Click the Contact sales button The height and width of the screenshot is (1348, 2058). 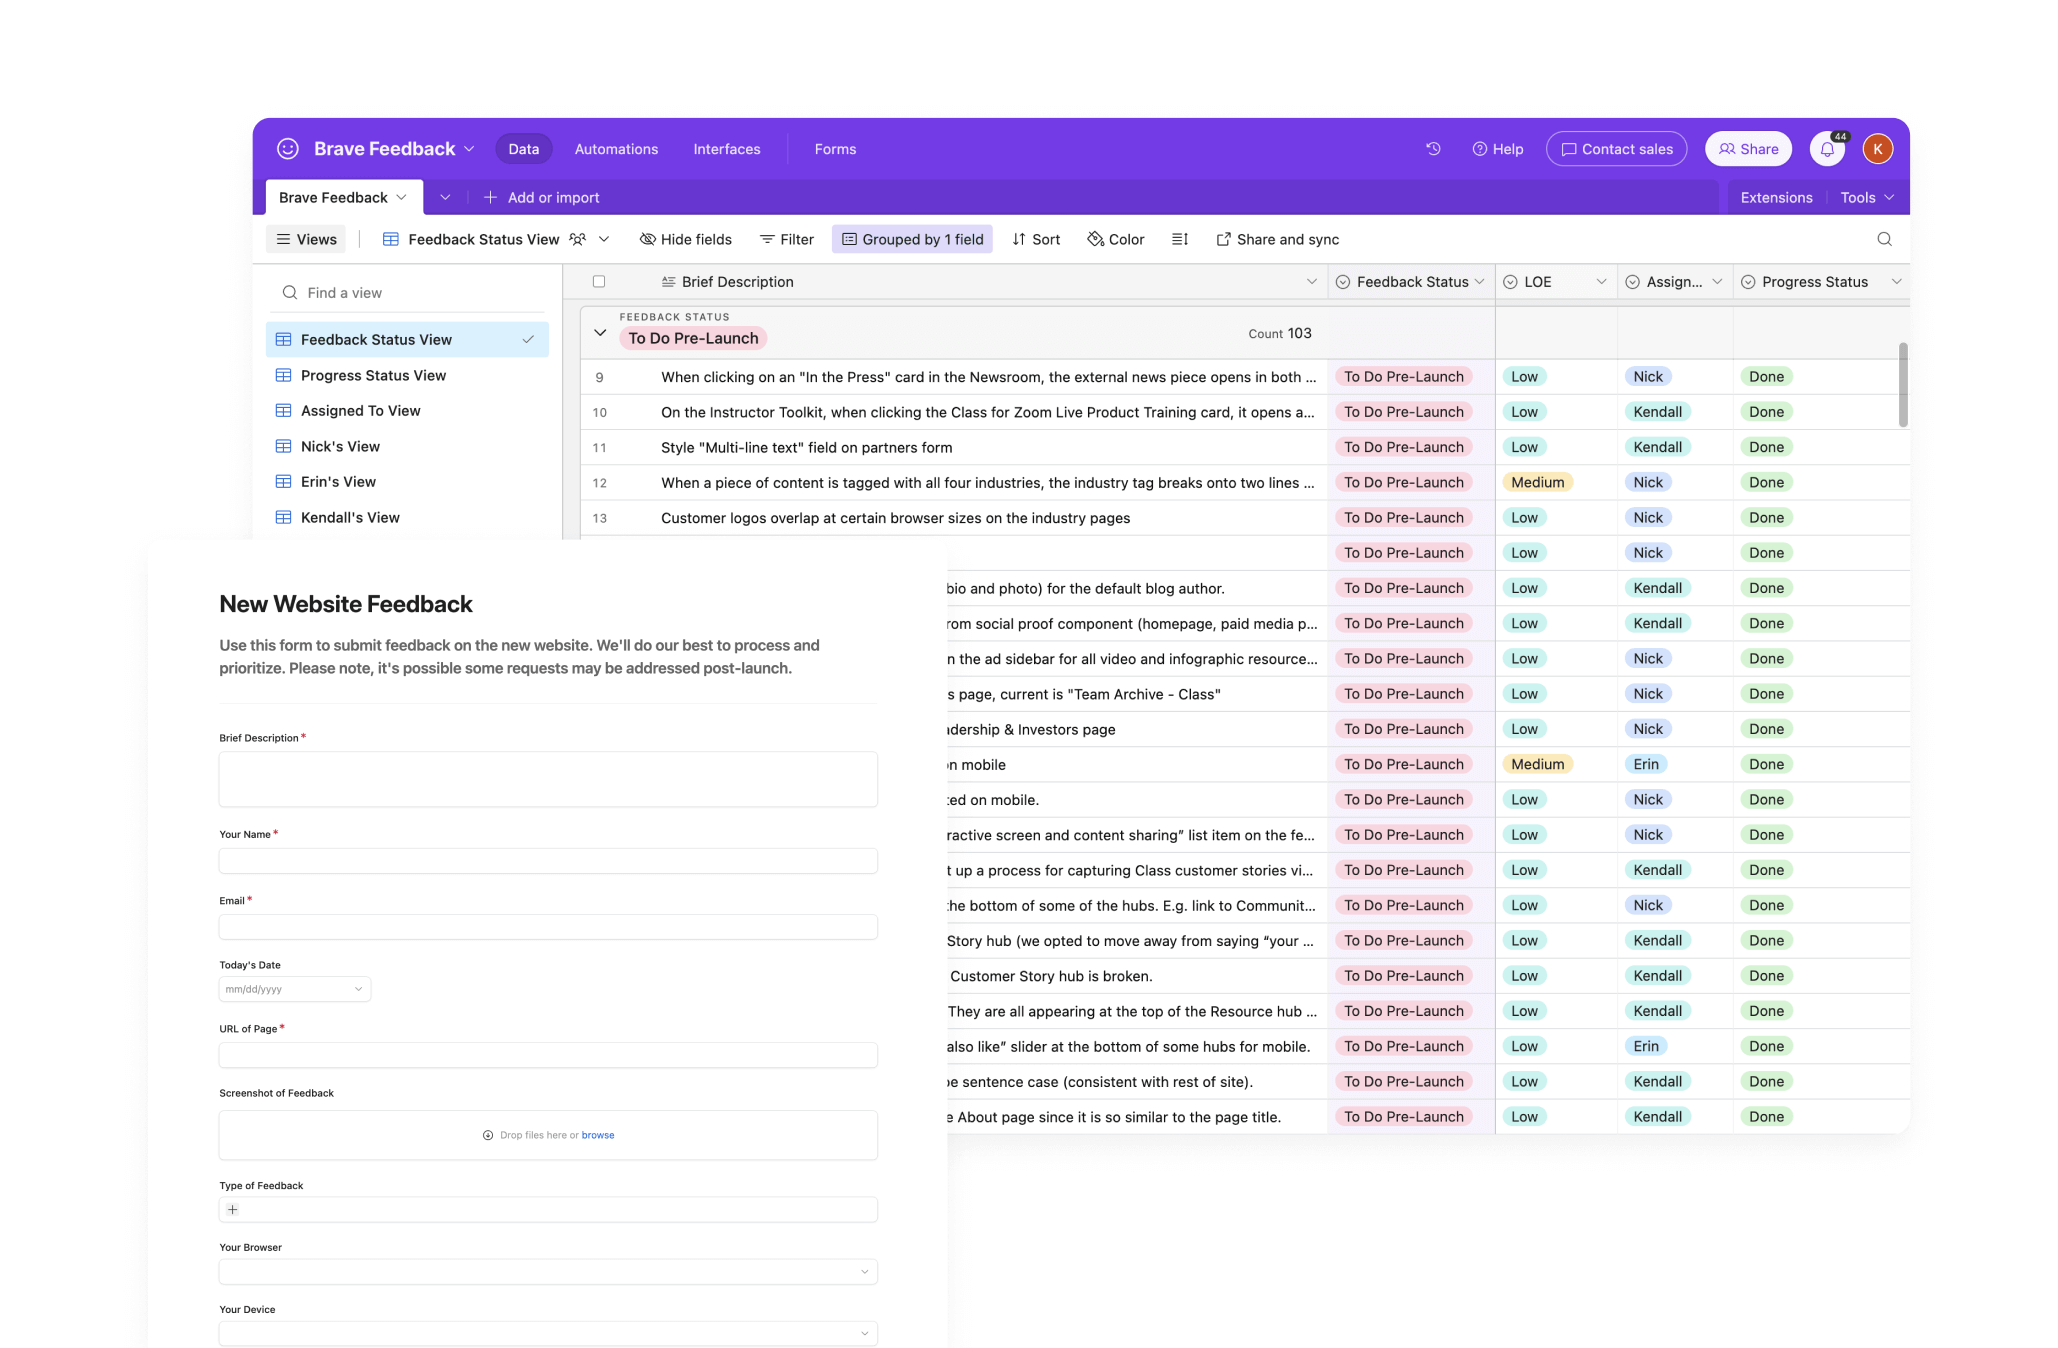coord(1616,149)
